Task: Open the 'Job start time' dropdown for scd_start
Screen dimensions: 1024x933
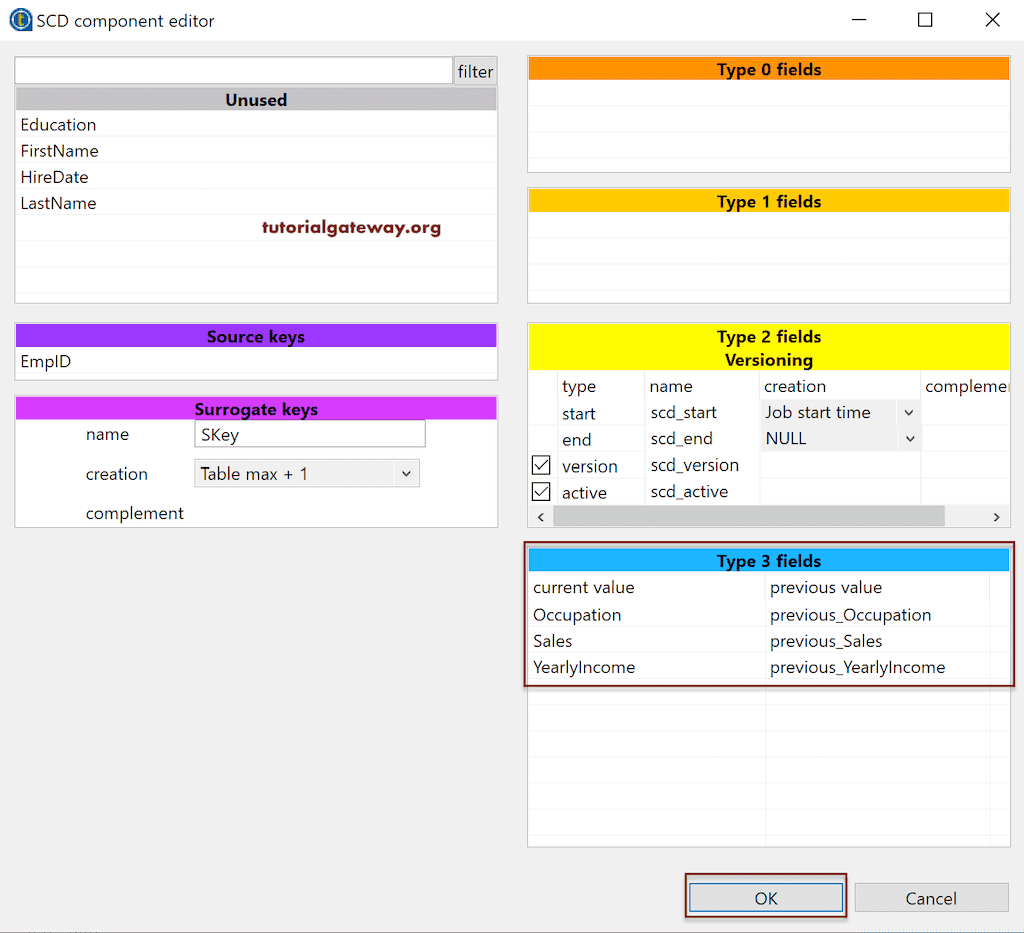Action: tap(908, 412)
